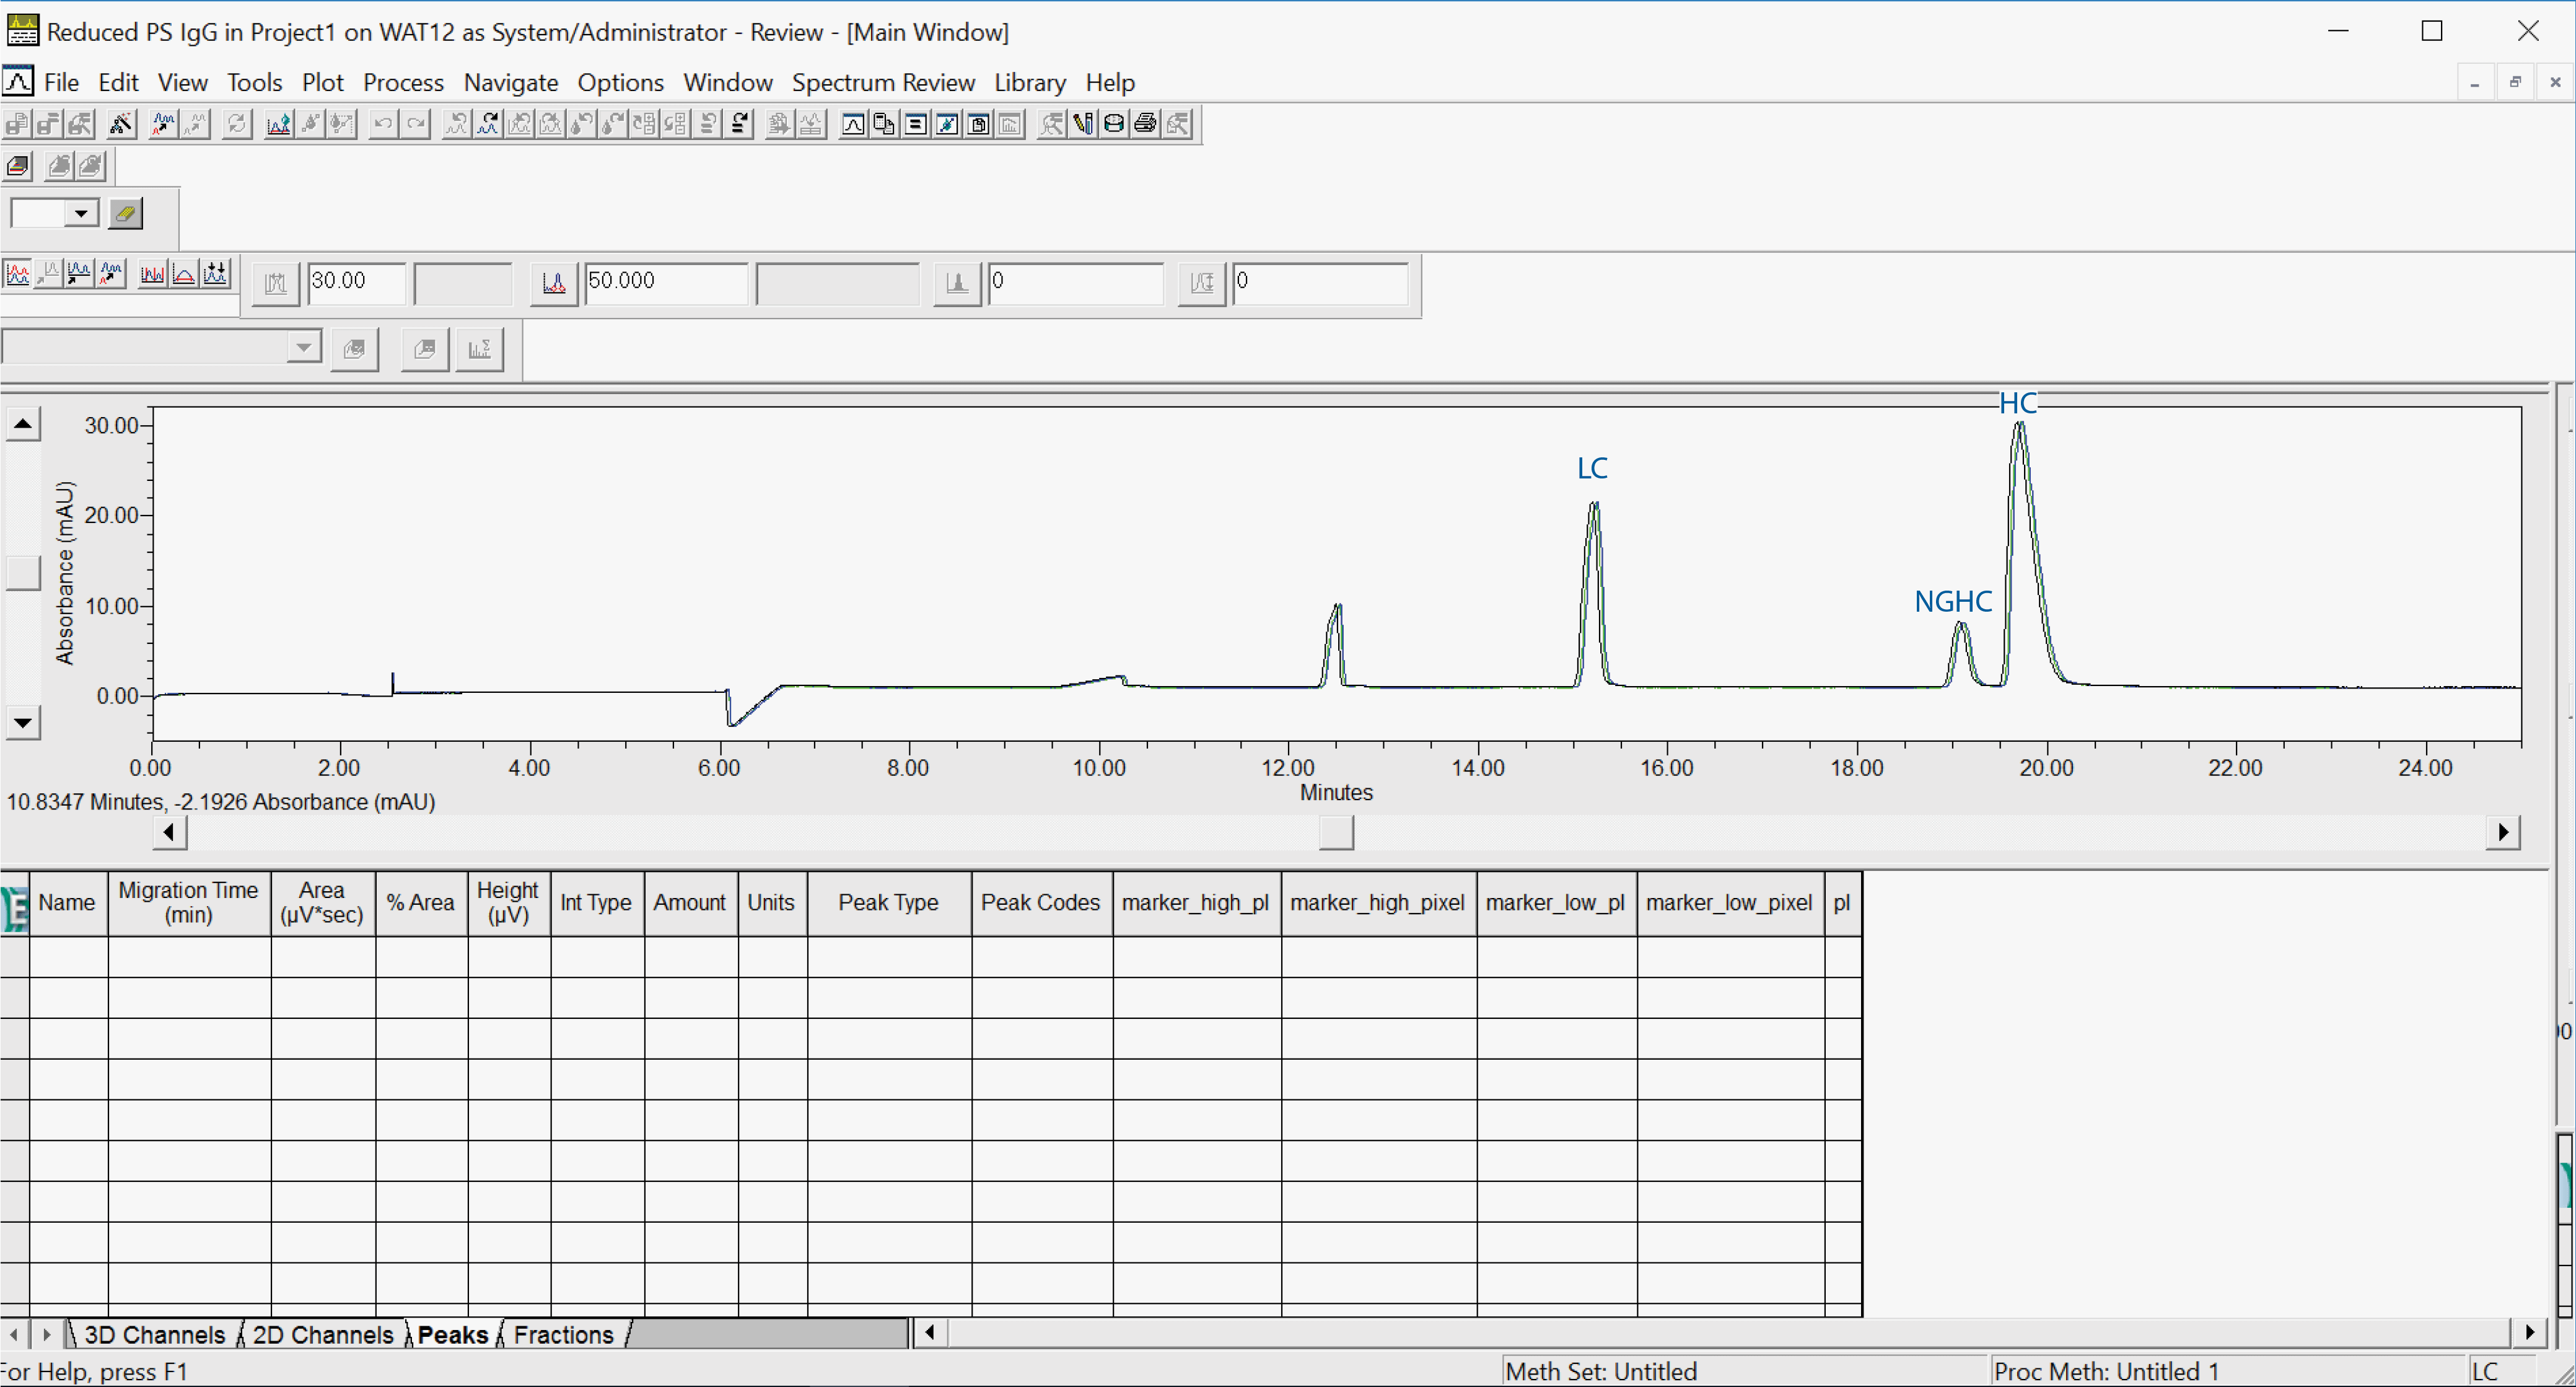Toggle the red peak fill display

152,274
